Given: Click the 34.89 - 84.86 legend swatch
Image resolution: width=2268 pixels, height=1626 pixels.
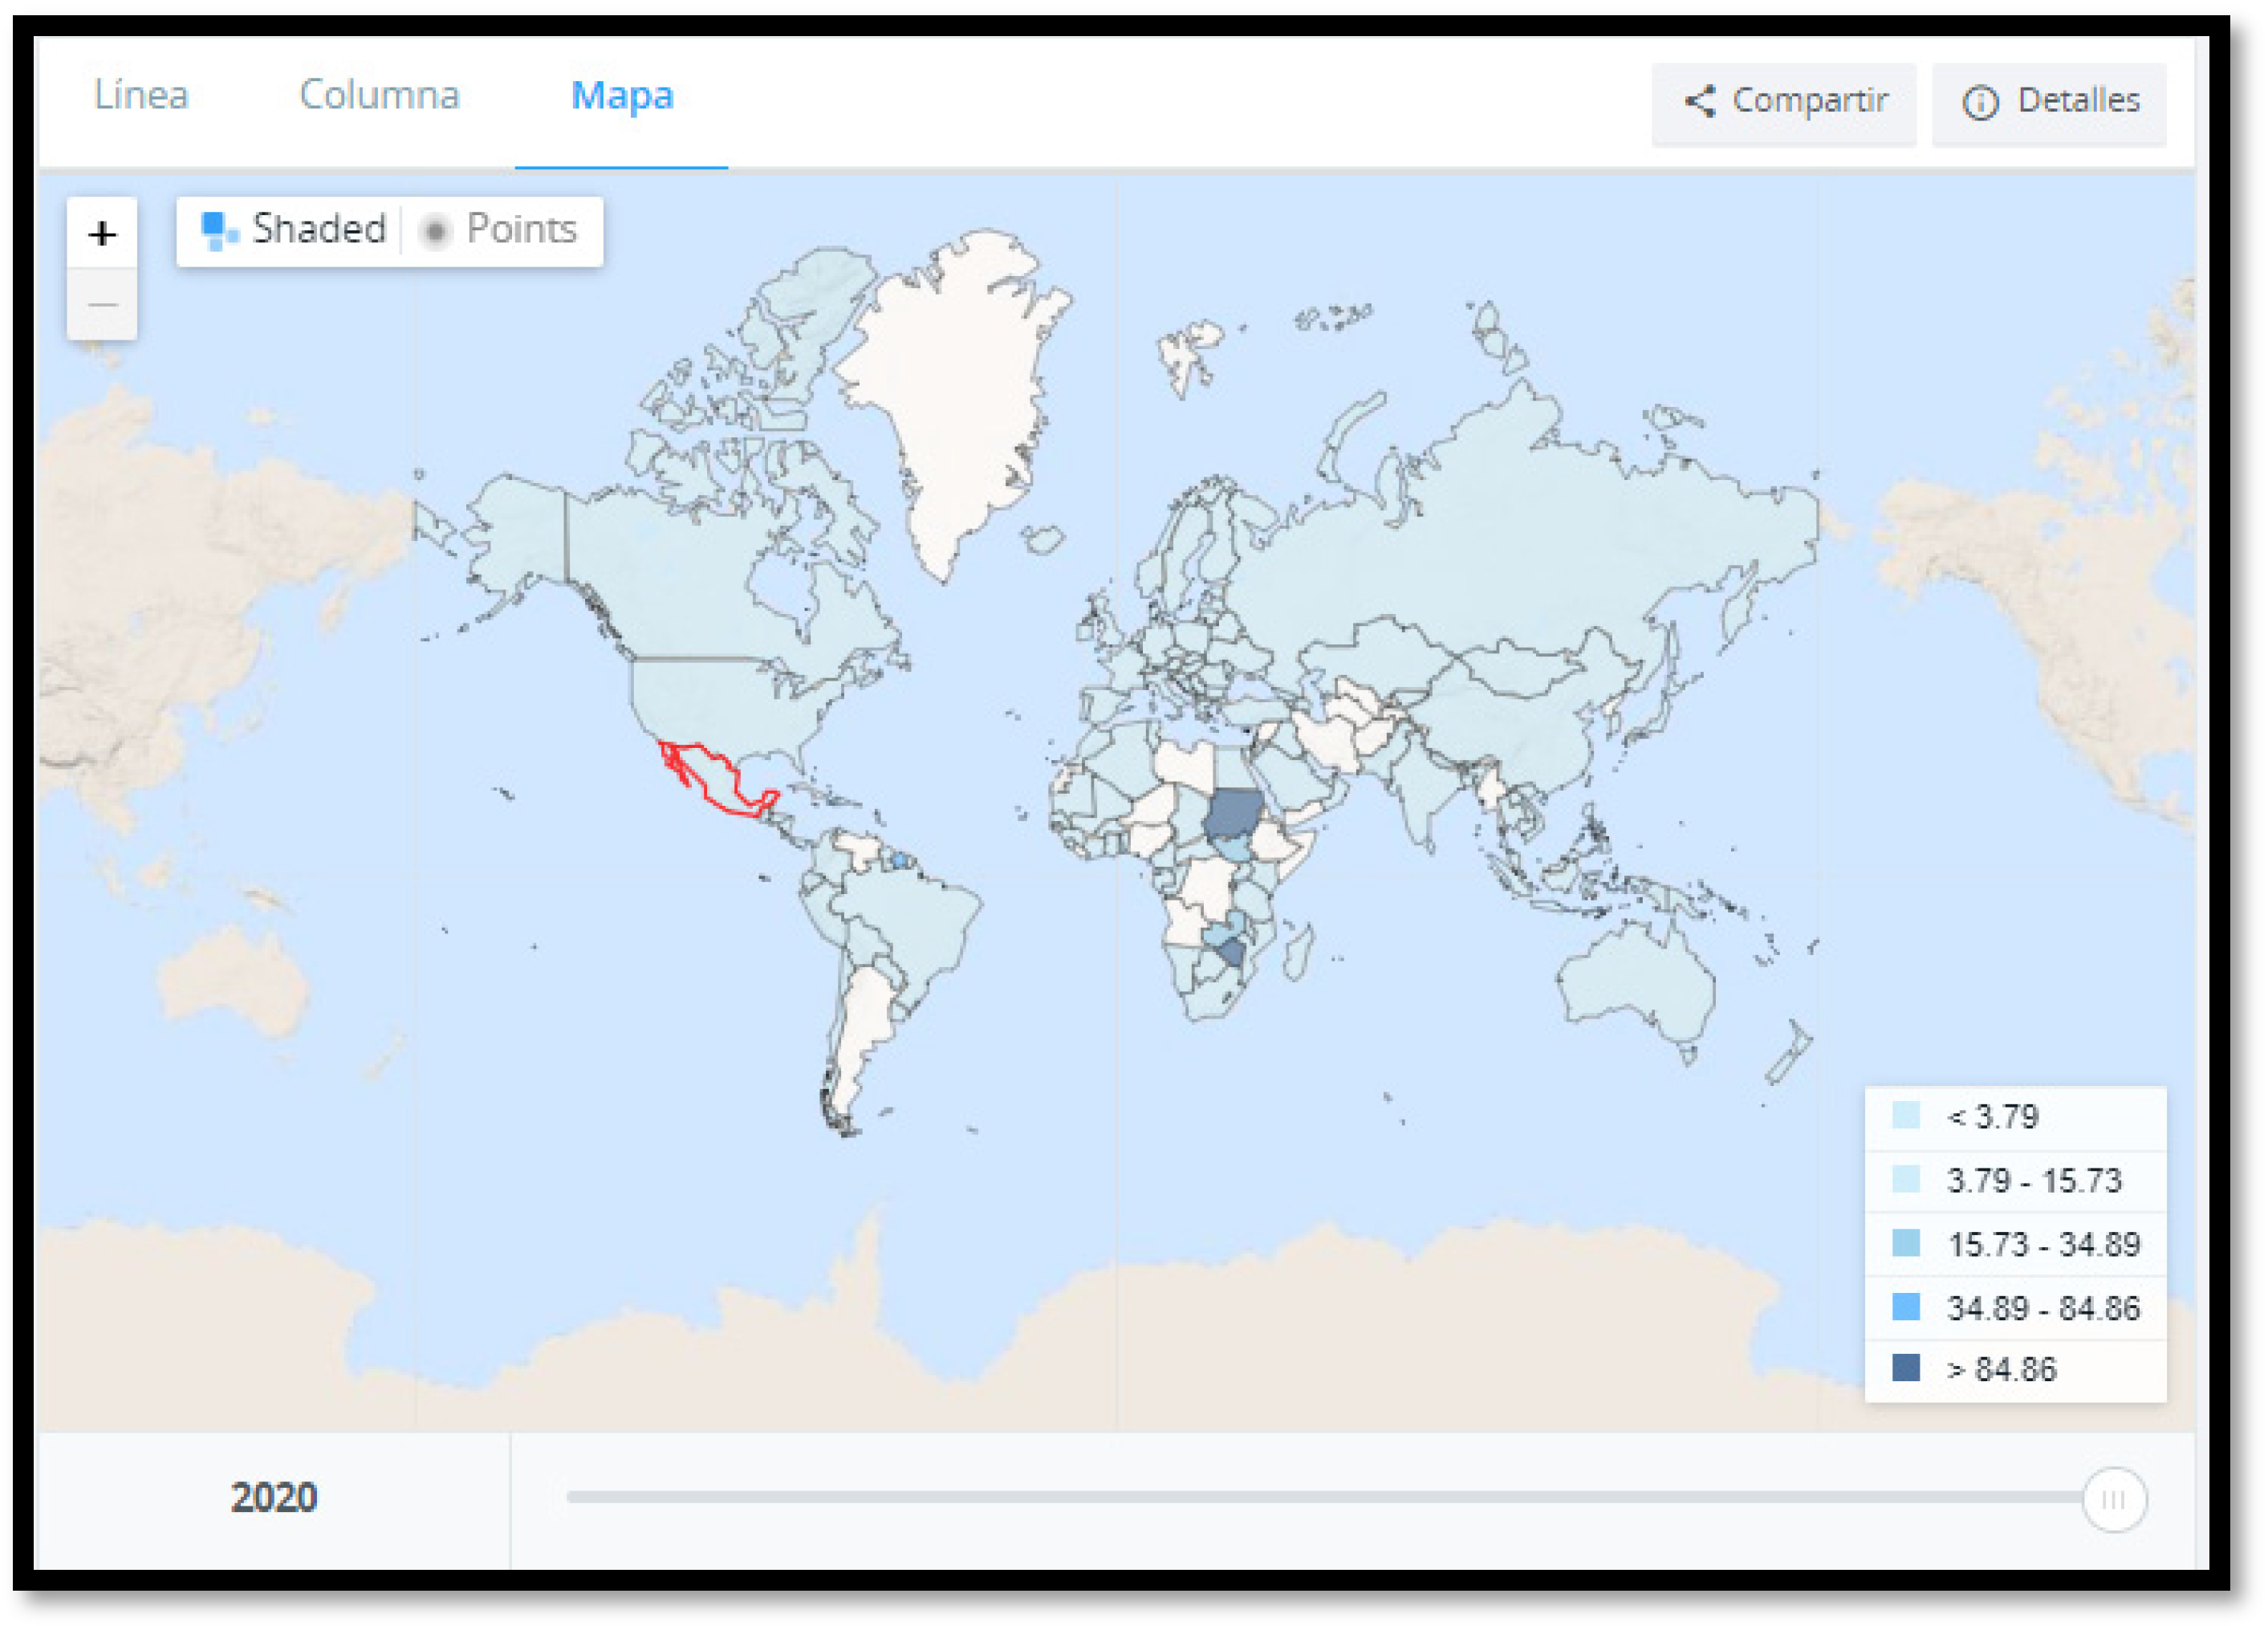Looking at the screenshot, I should [1905, 1306].
